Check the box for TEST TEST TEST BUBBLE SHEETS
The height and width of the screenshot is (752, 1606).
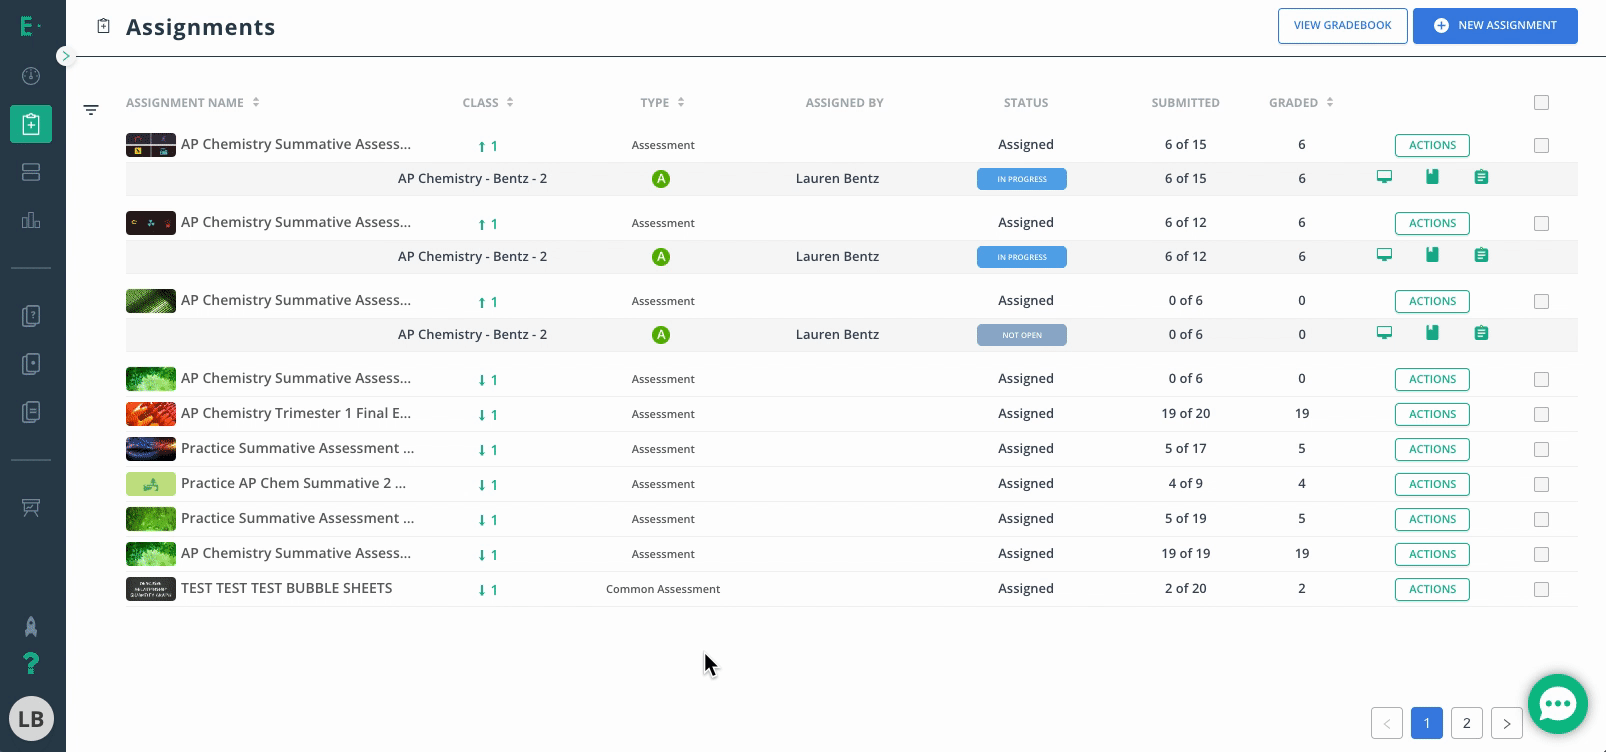click(1541, 590)
